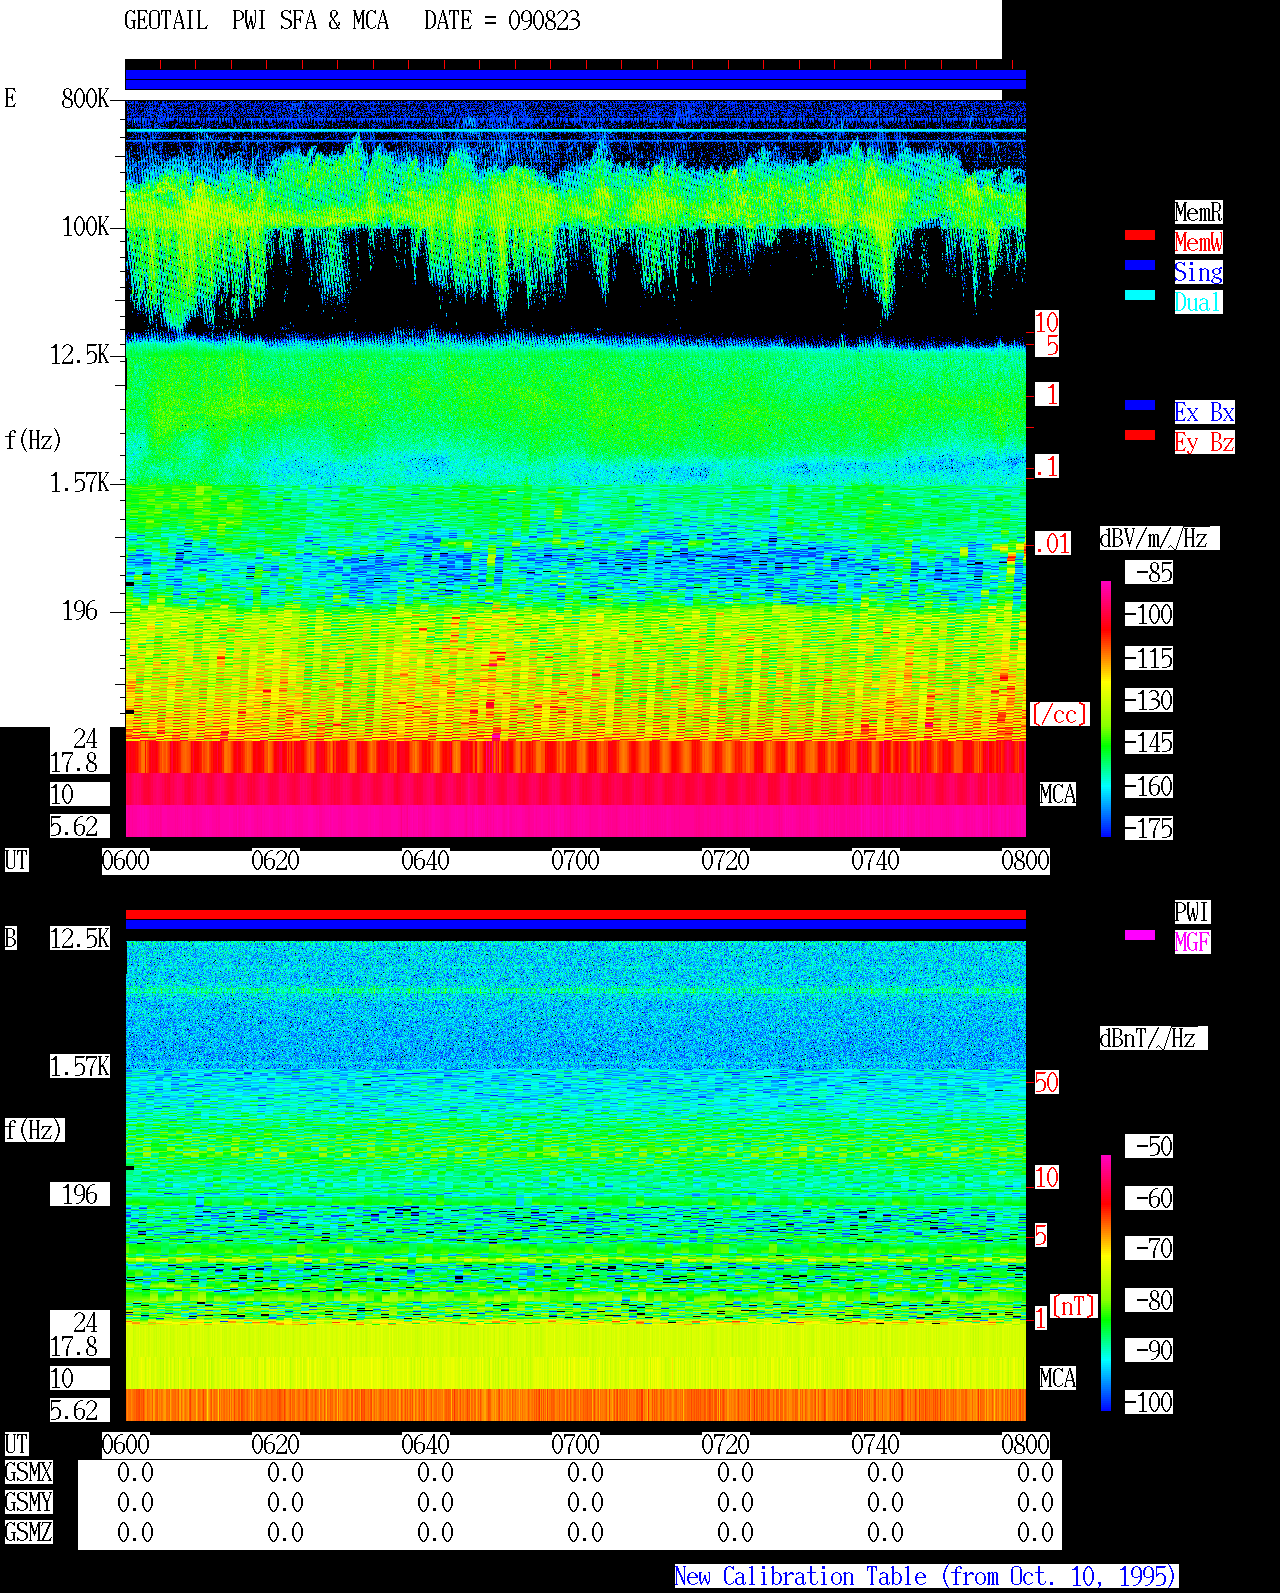
Task: Click the red swatch beside MemW
Action: 1140,235
